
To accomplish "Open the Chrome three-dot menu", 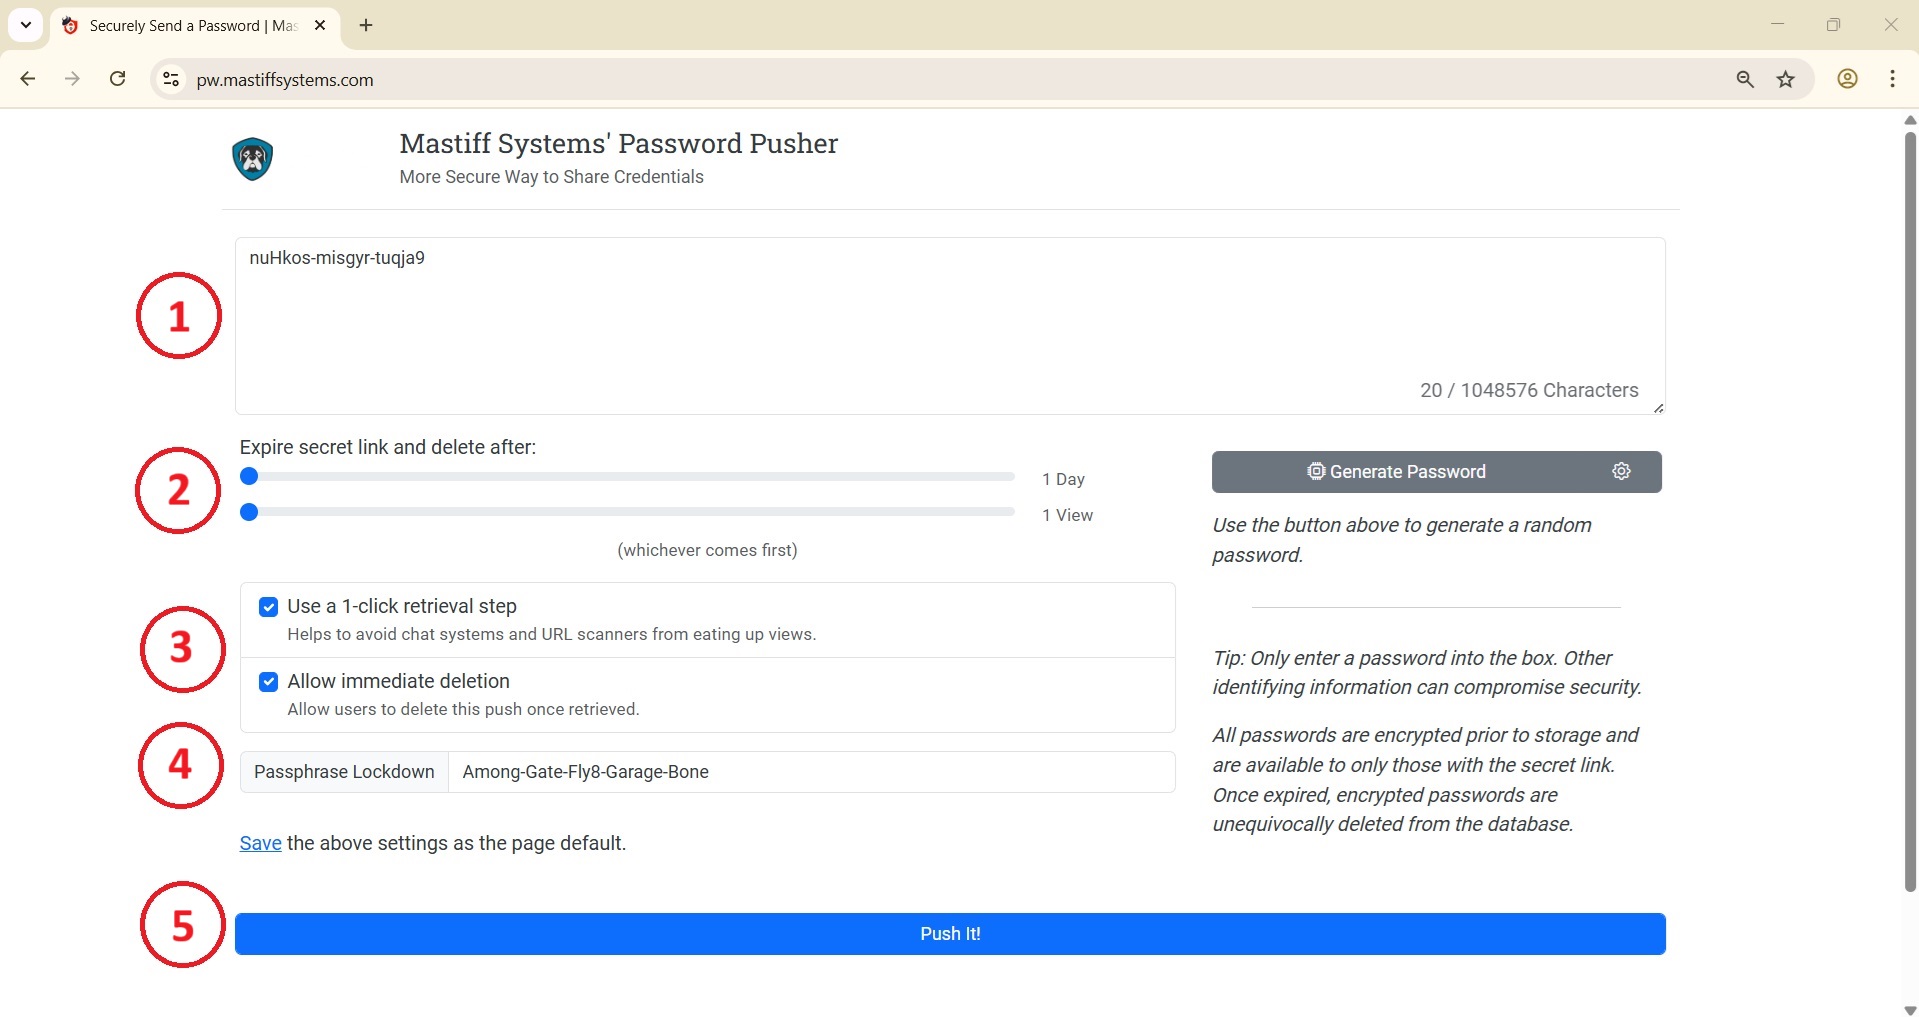I will coord(1892,80).
